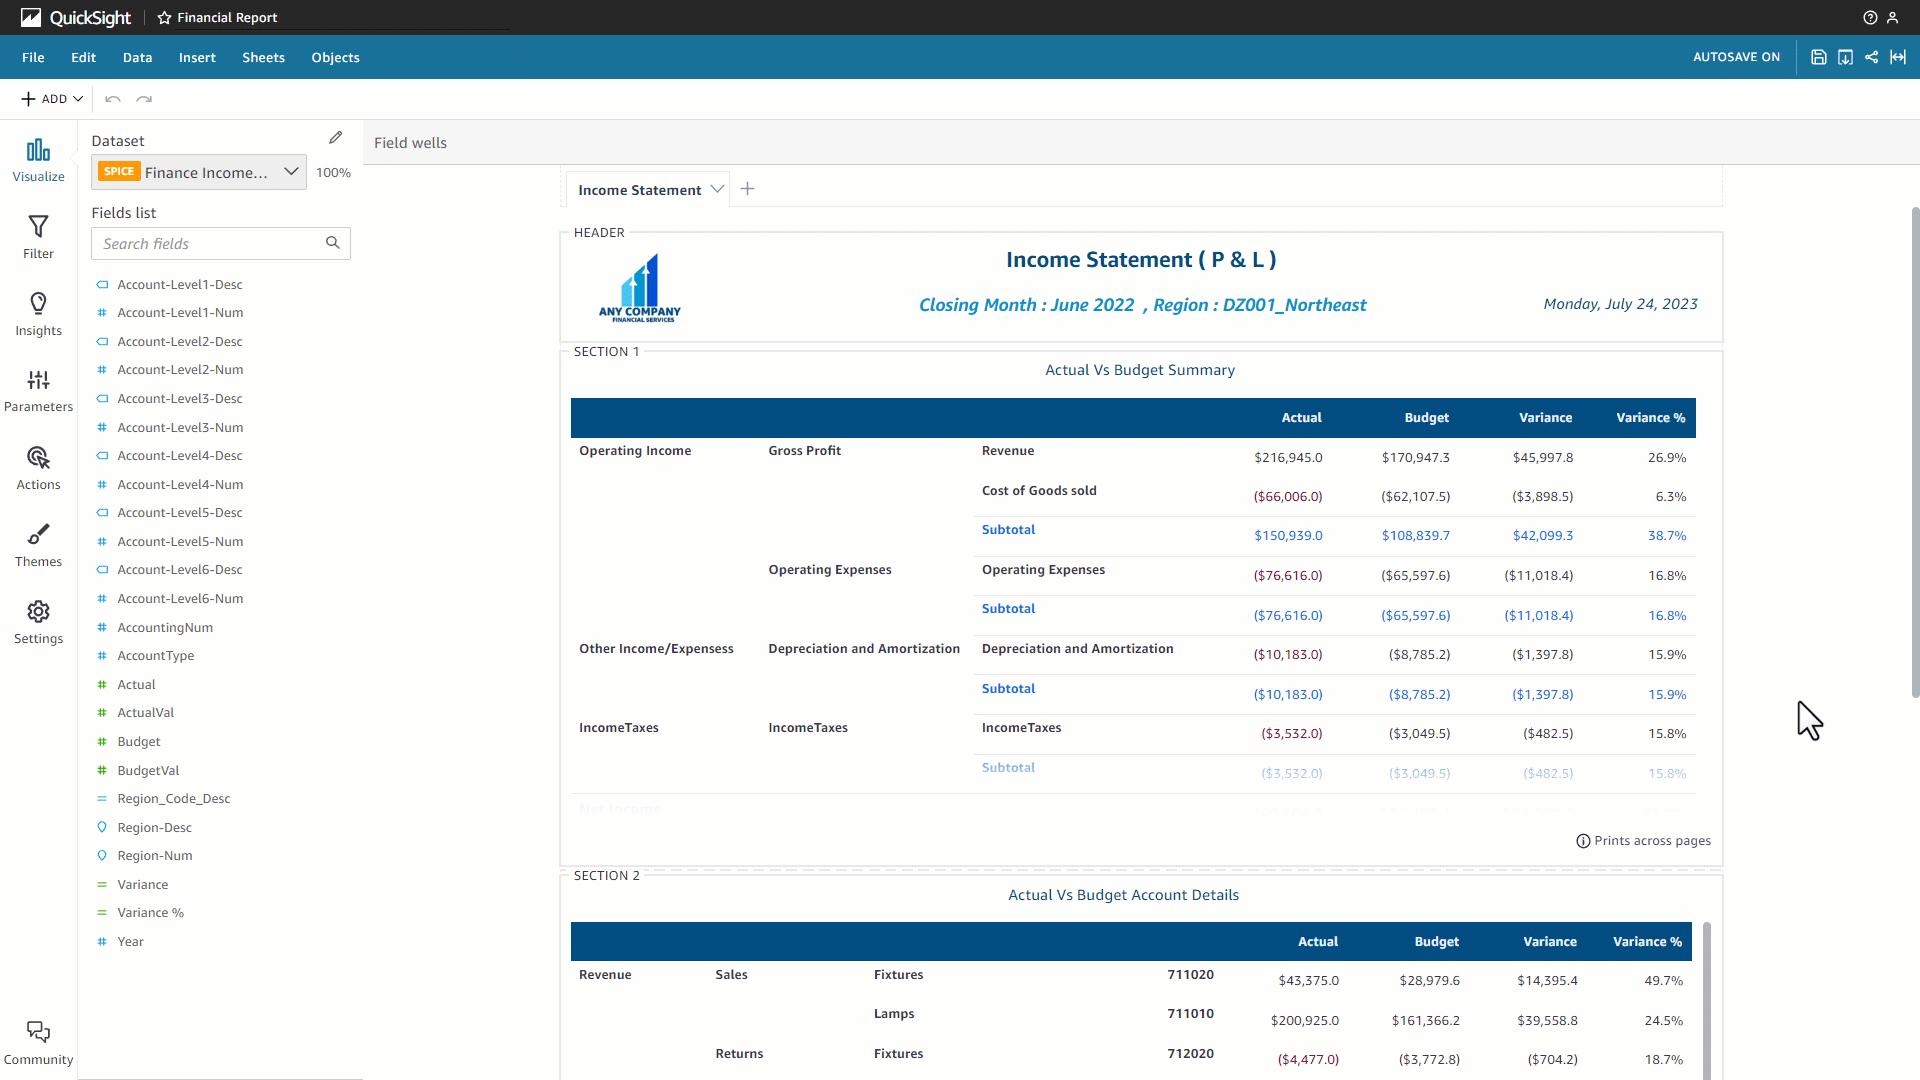Expand the Income Statement sheet tab menu

click(717, 189)
